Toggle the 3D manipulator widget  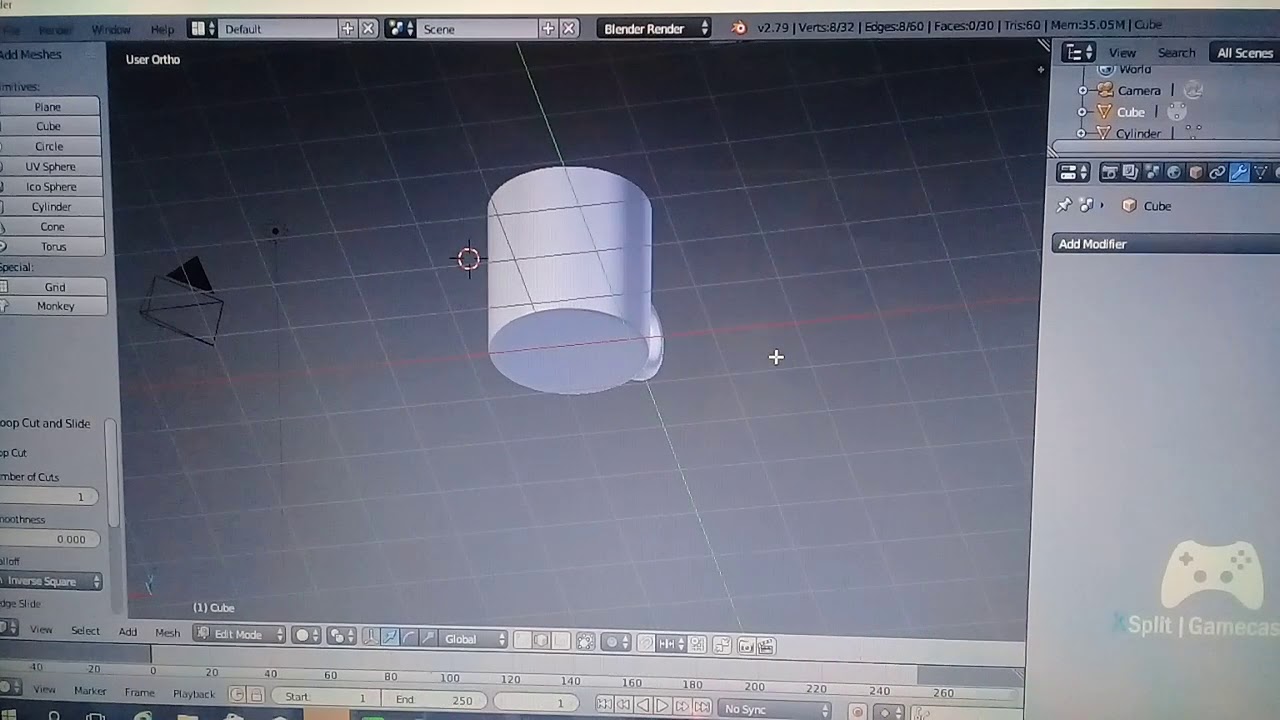click(x=371, y=637)
